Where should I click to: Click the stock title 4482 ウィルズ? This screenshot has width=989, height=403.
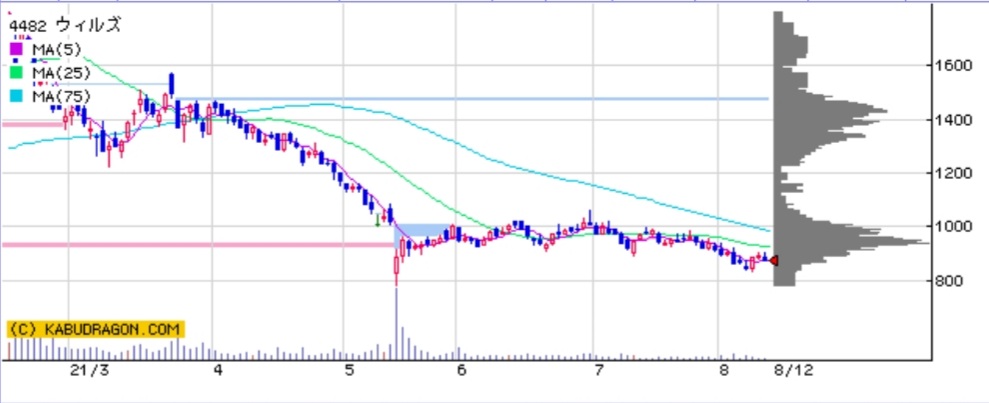pyautogui.click(x=64, y=25)
